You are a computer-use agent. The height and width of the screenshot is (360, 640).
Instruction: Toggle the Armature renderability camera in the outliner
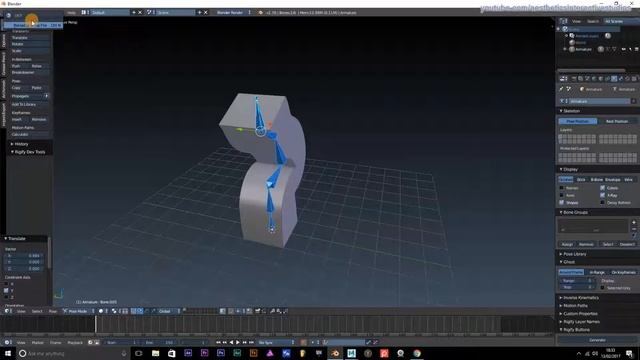[637, 49]
